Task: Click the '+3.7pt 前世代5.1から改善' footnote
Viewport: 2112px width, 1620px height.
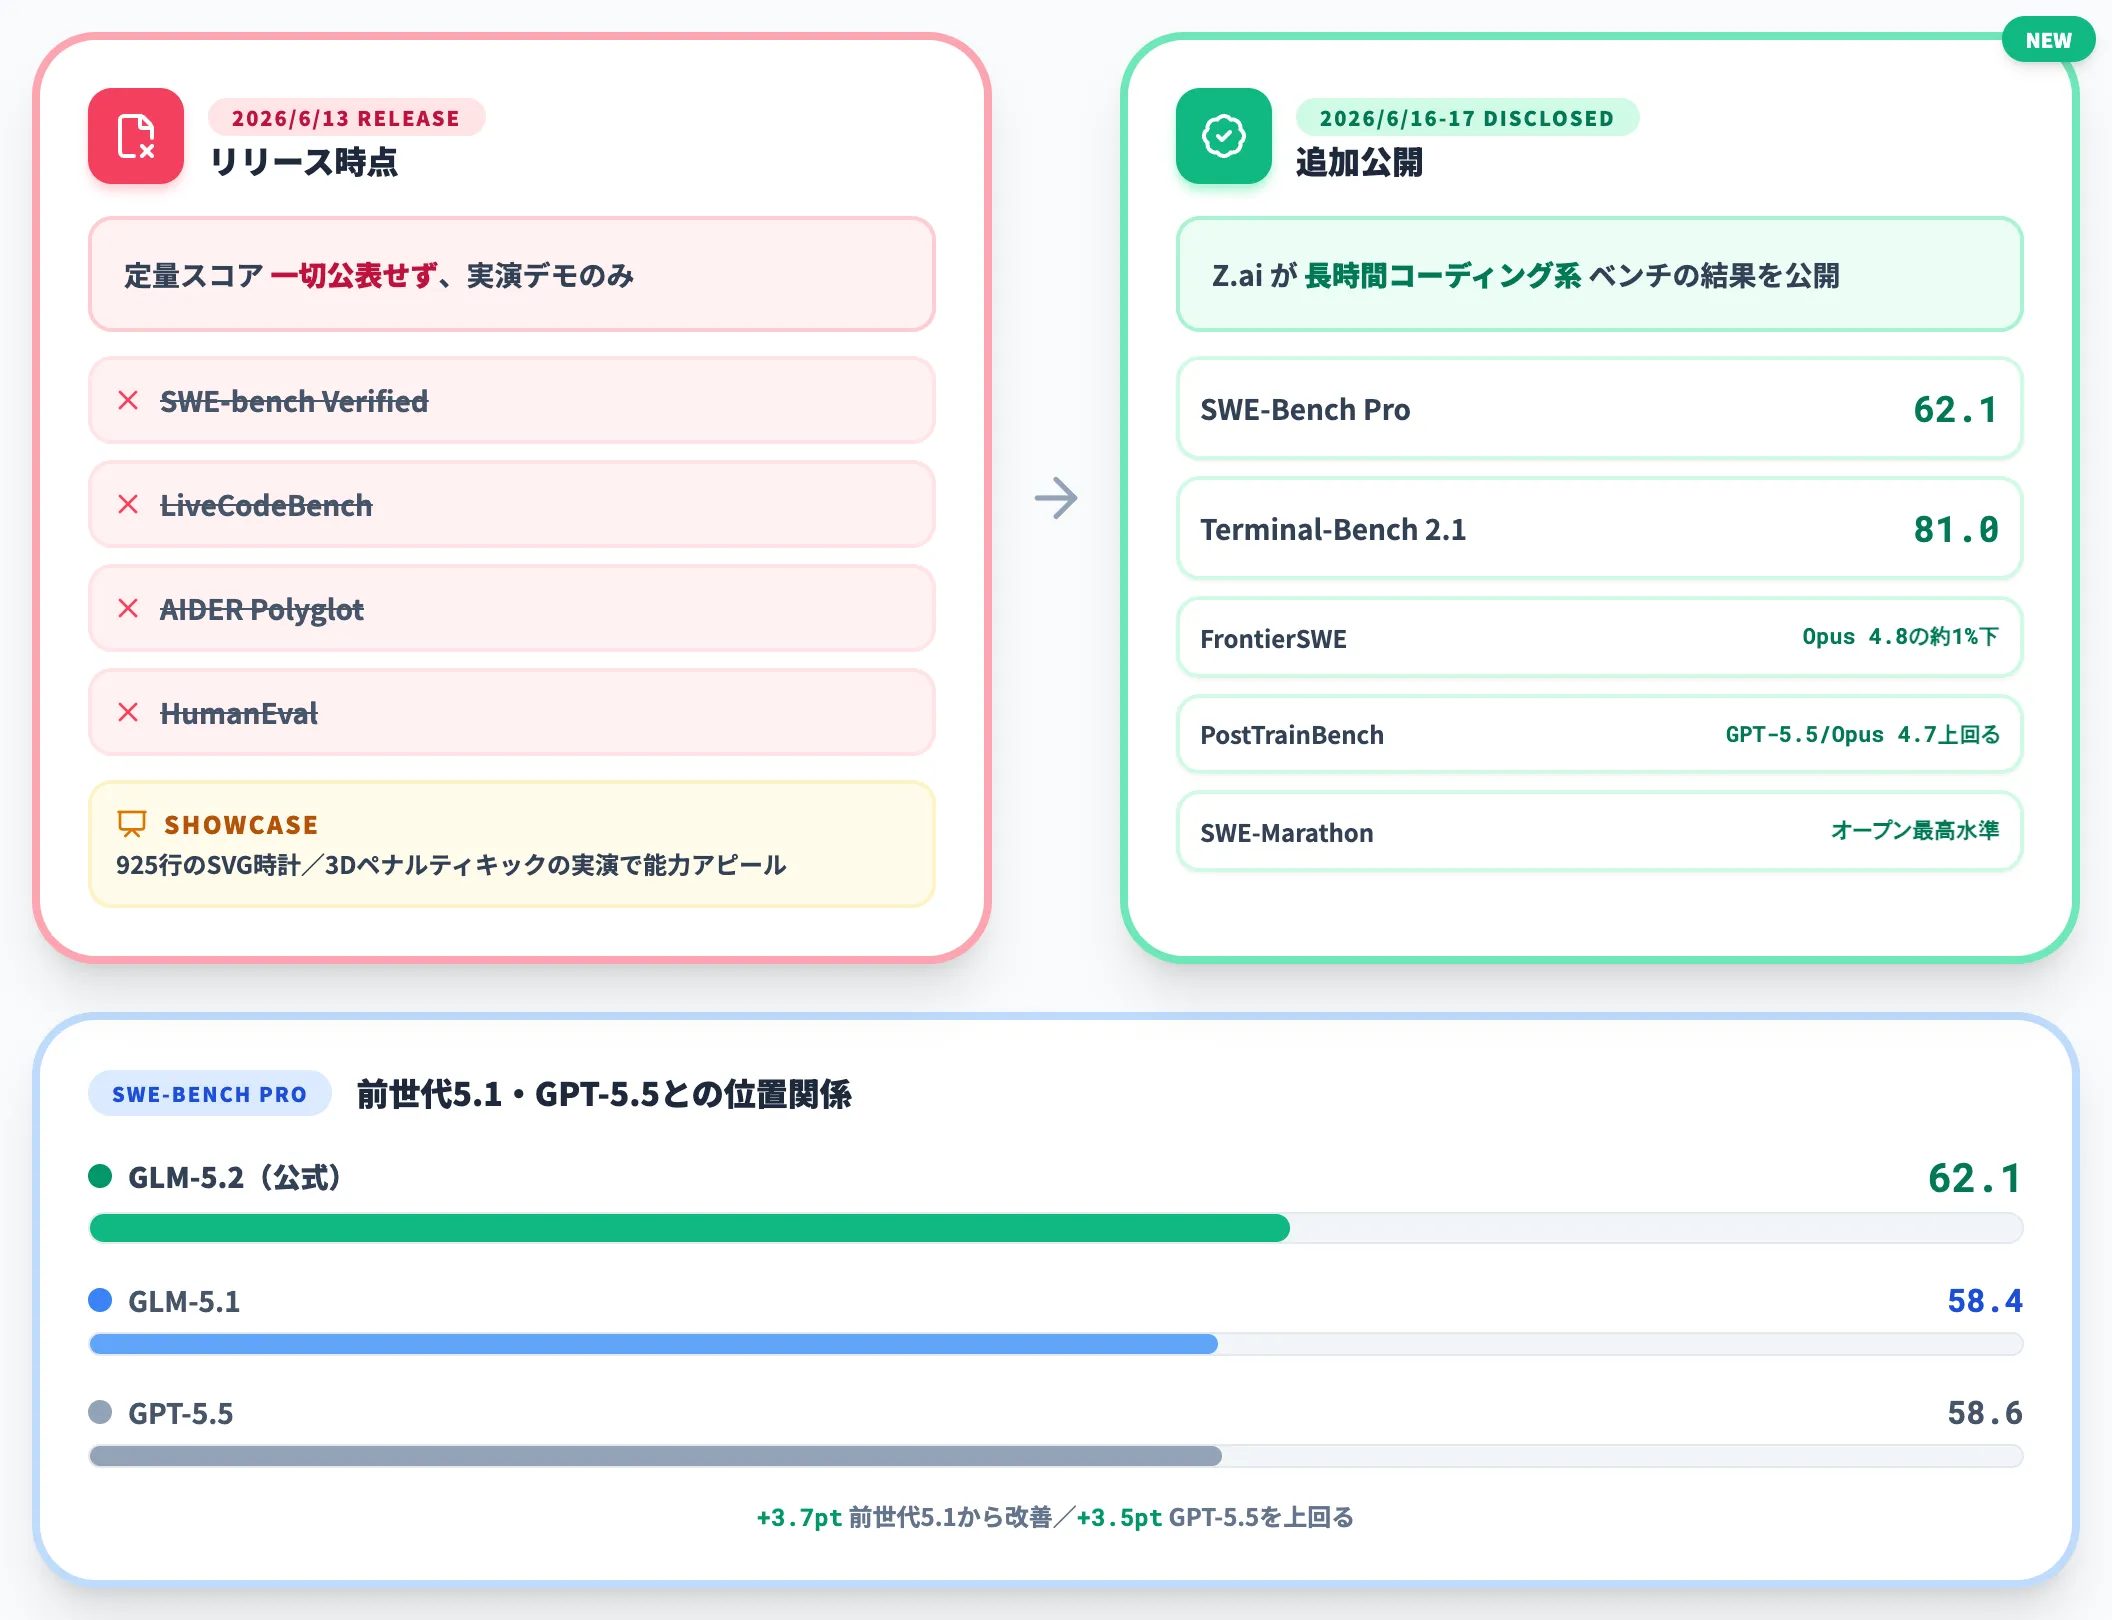Action: (905, 1518)
